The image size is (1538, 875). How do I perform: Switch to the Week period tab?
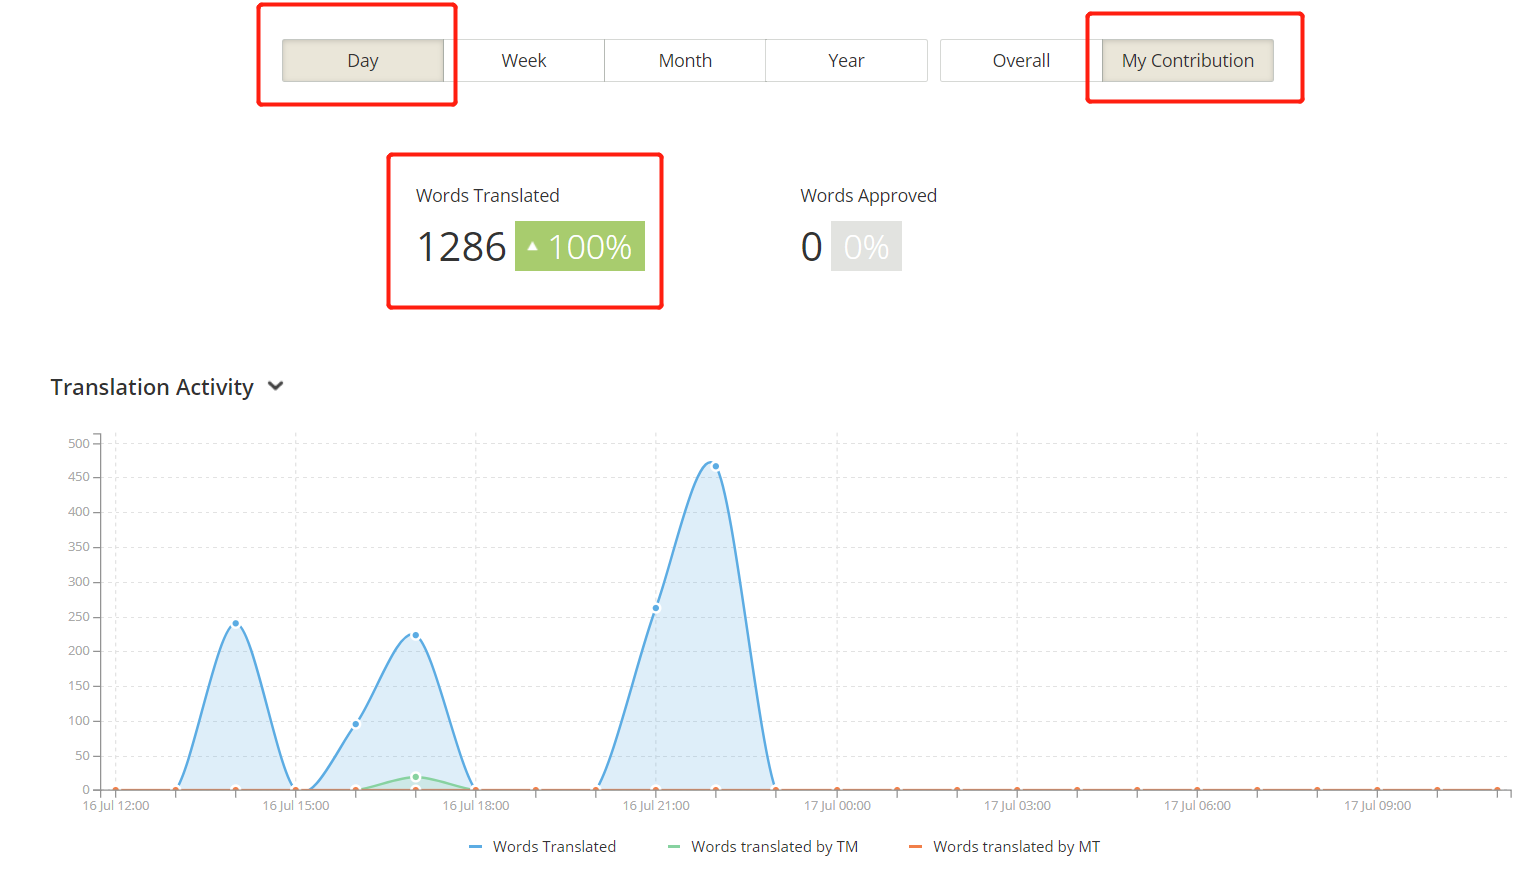tap(524, 61)
